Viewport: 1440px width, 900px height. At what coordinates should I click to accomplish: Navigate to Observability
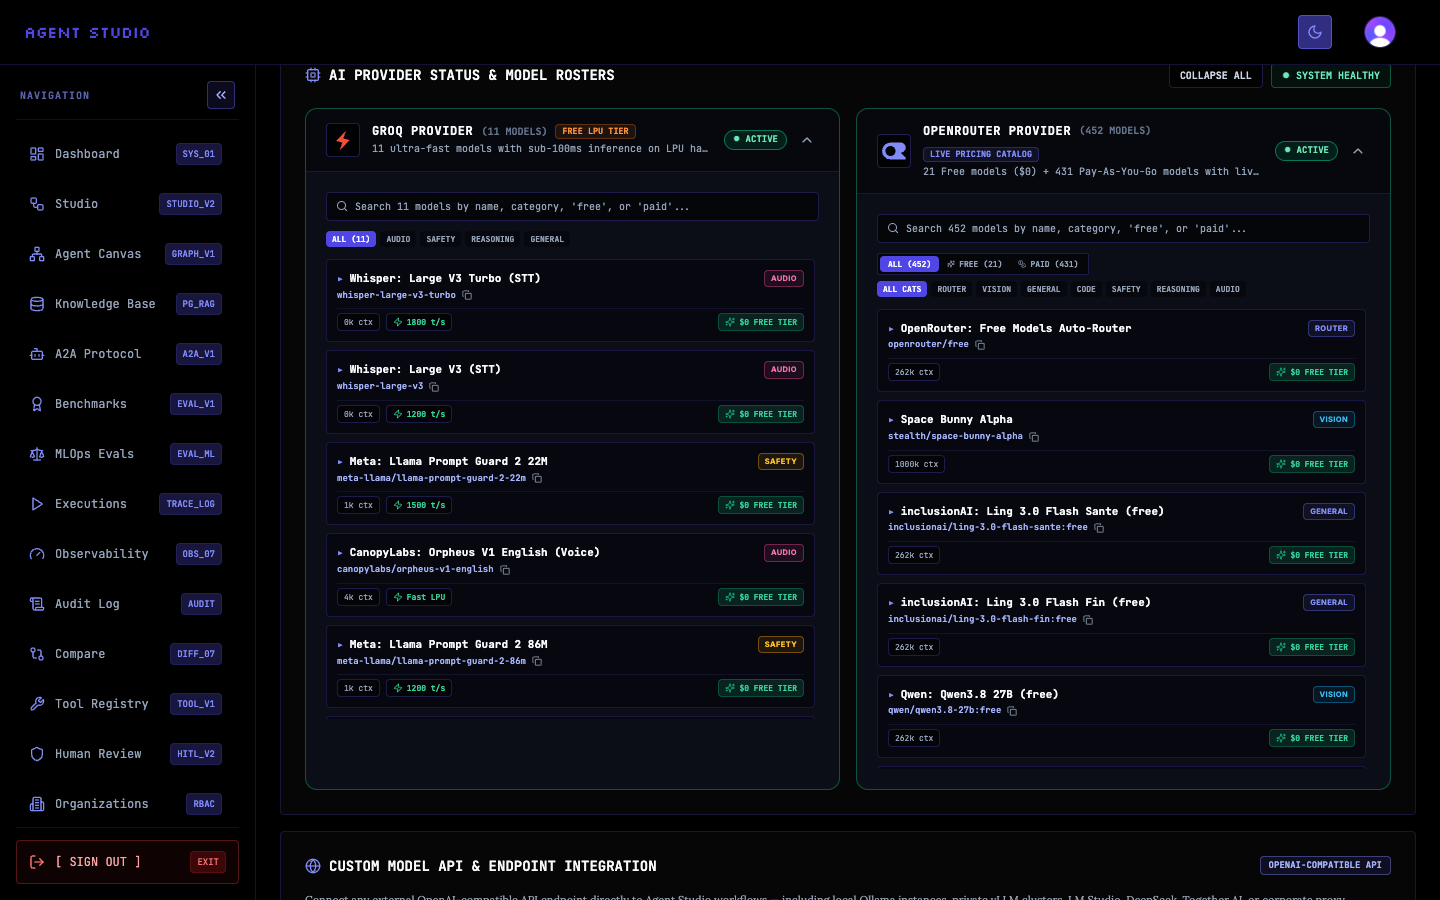[x=127, y=554]
